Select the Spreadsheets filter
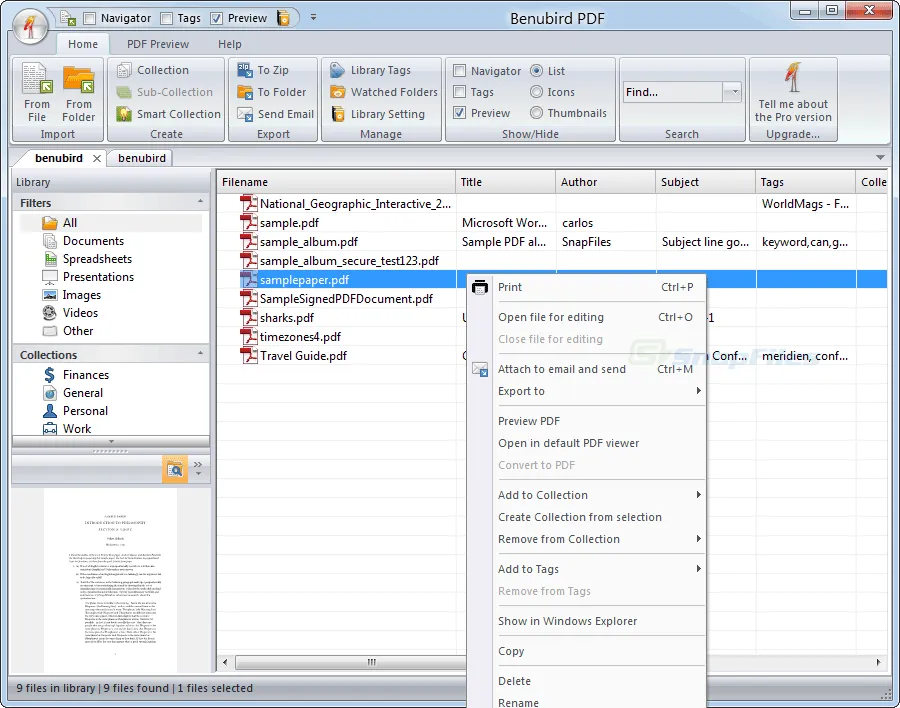This screenshot has width=900, height=708. pyautogui.click(x=87, y=259)
